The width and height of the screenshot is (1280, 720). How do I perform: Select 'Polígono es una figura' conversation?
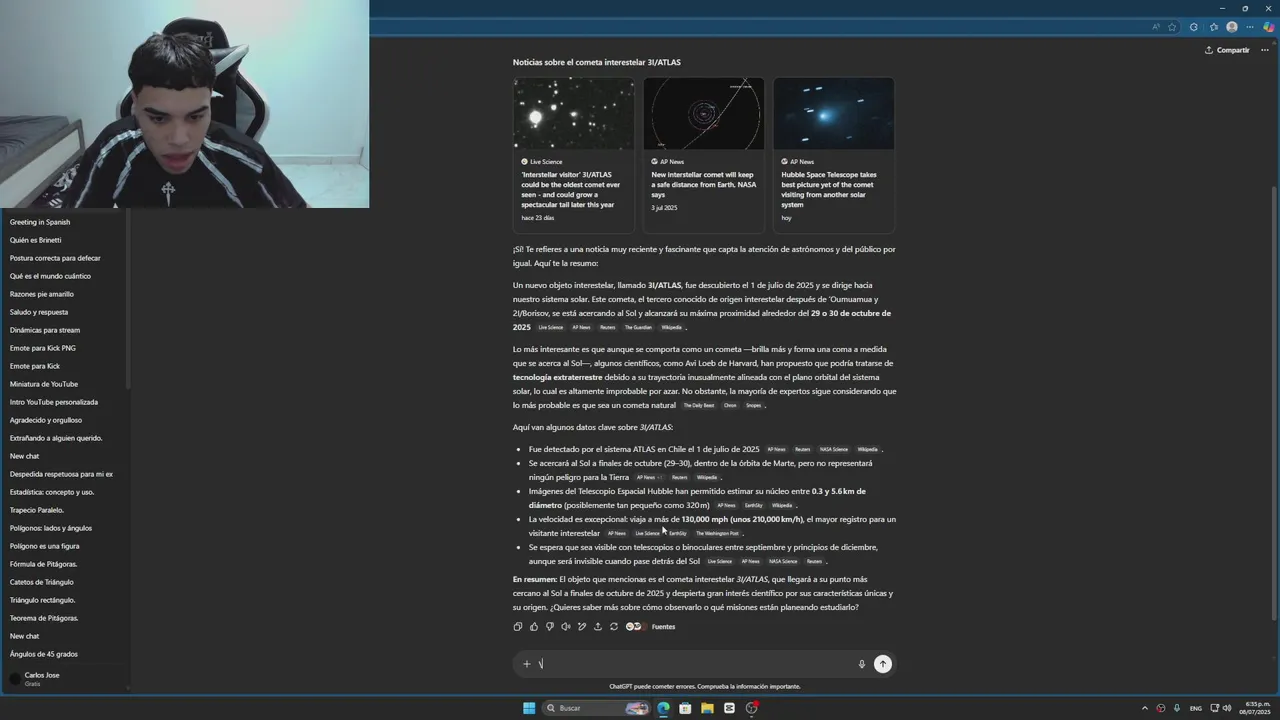tap(45, 546)
